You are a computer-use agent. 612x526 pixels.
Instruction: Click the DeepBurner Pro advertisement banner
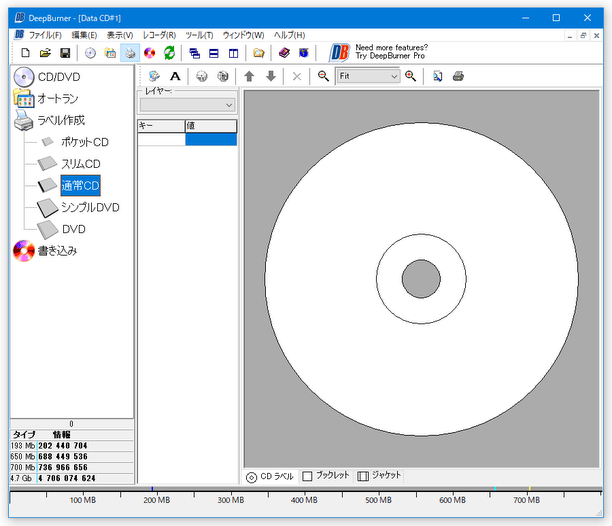[x=379, y=52]
